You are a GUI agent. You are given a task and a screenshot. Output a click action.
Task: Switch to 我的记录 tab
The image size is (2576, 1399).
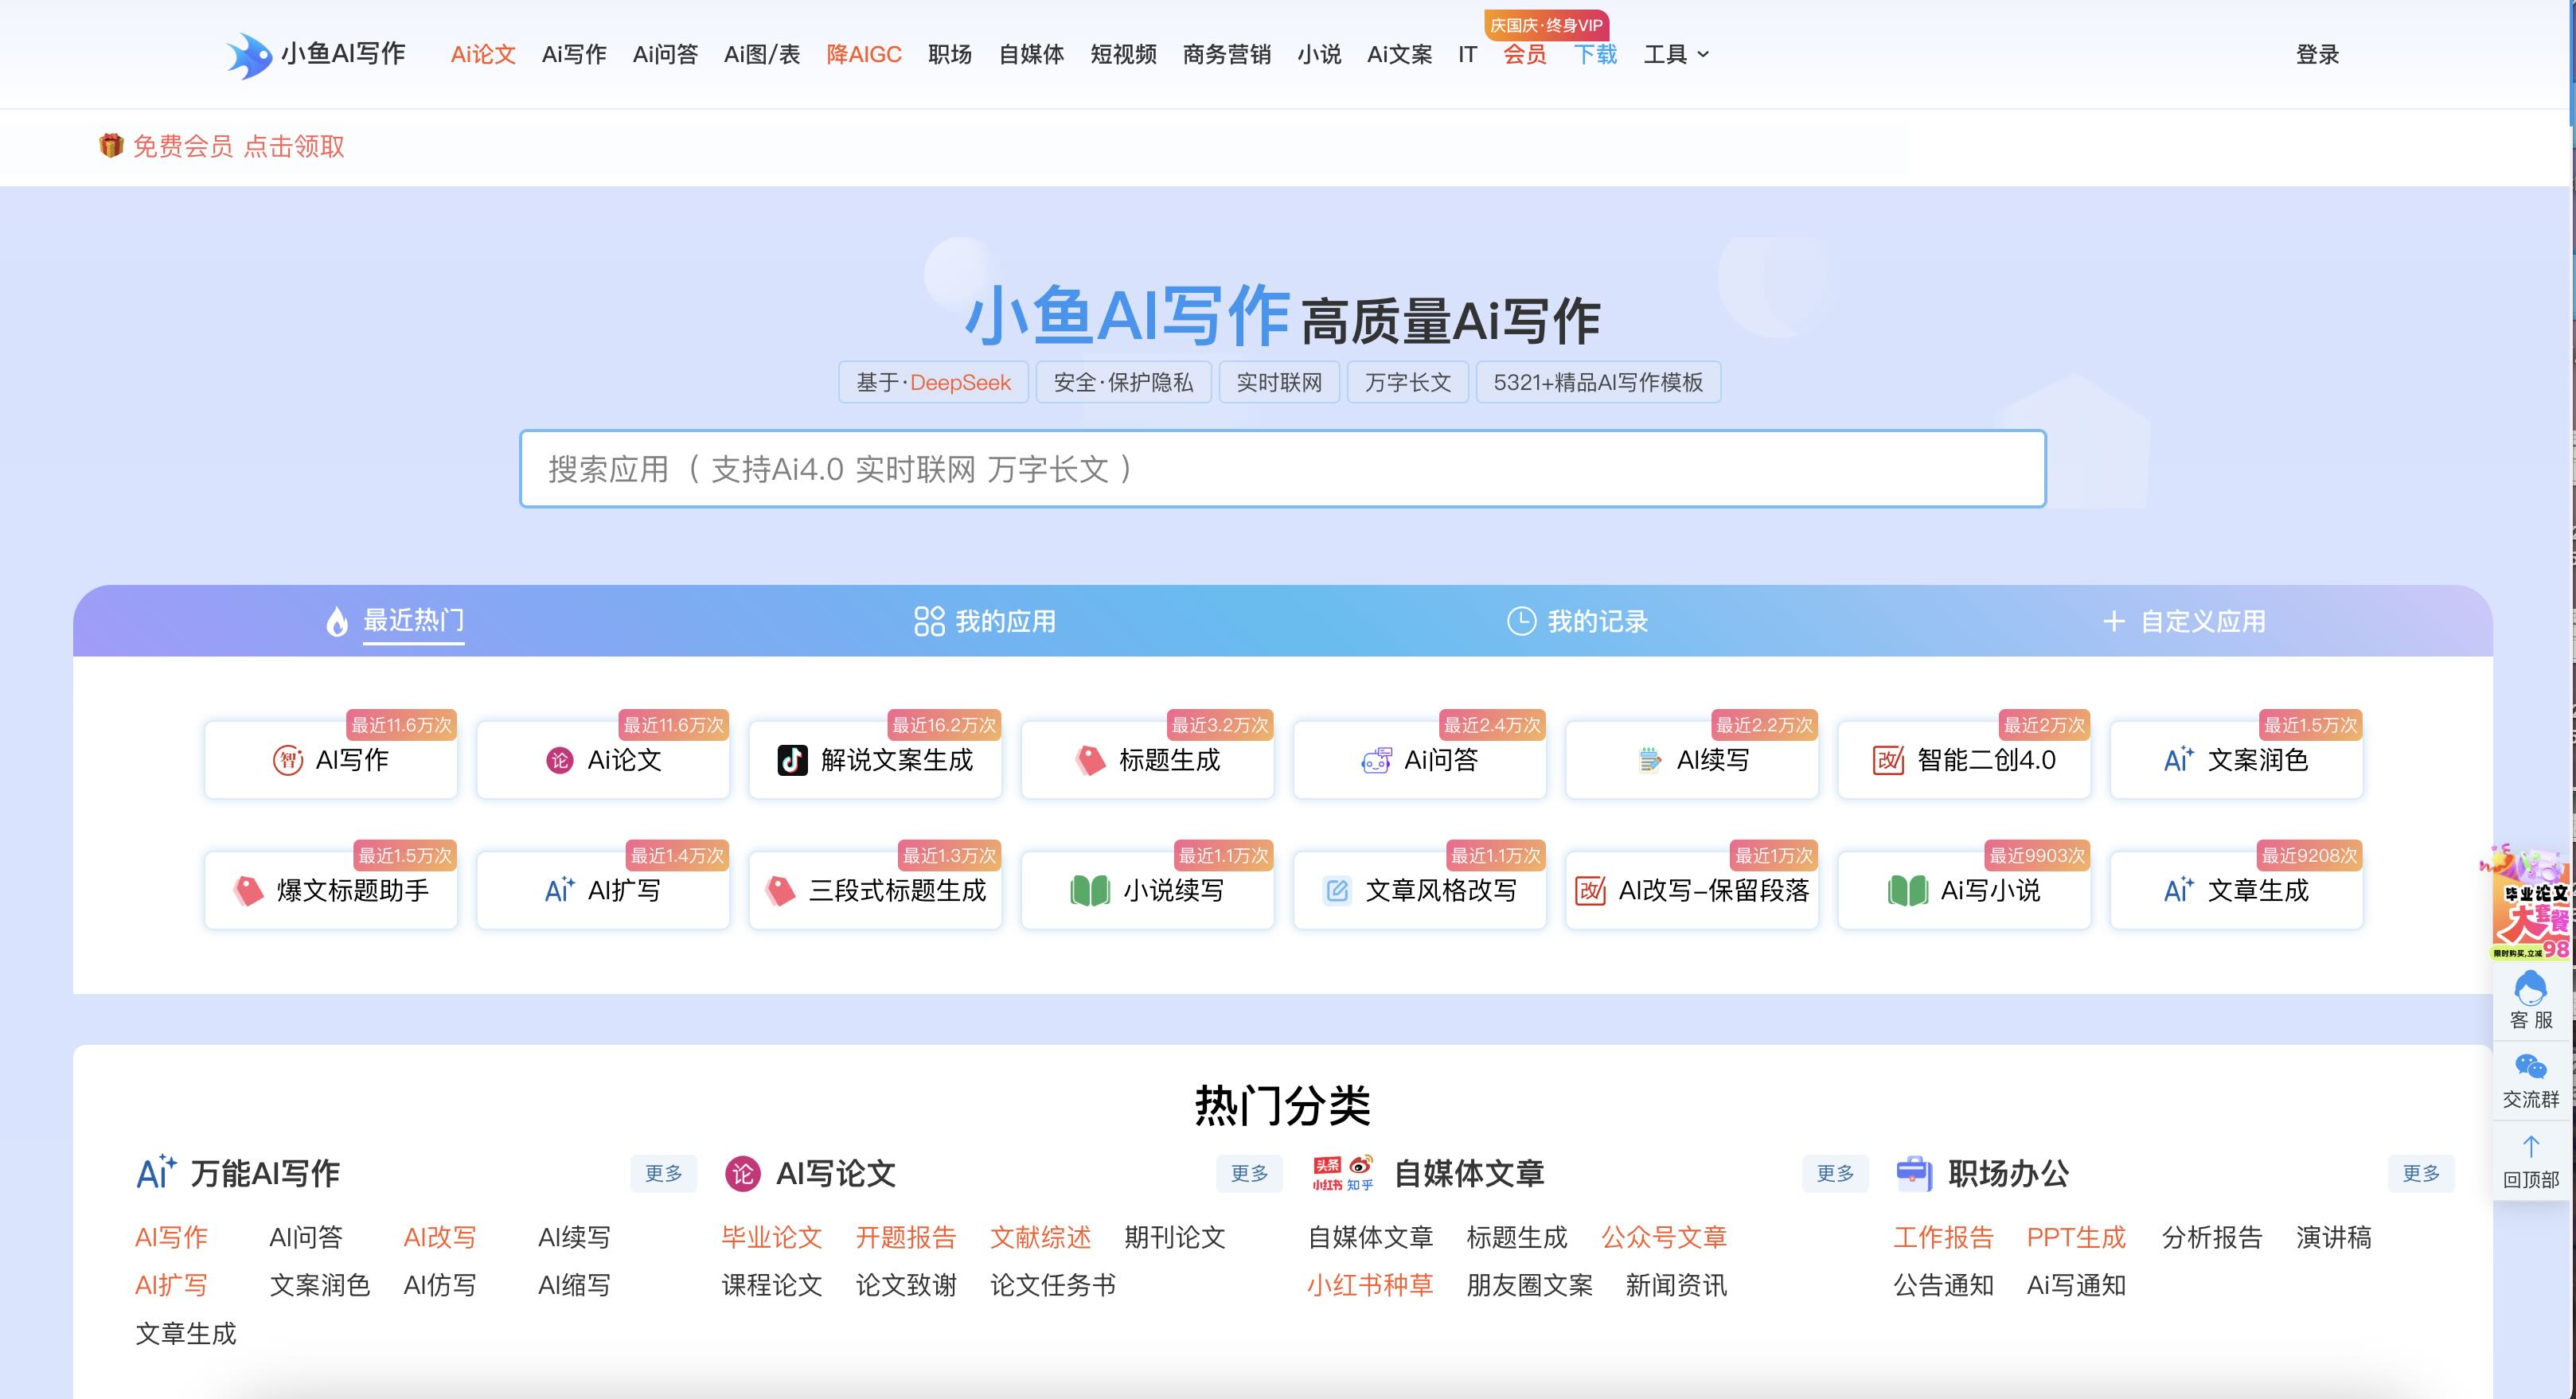tap(1577, 622)
